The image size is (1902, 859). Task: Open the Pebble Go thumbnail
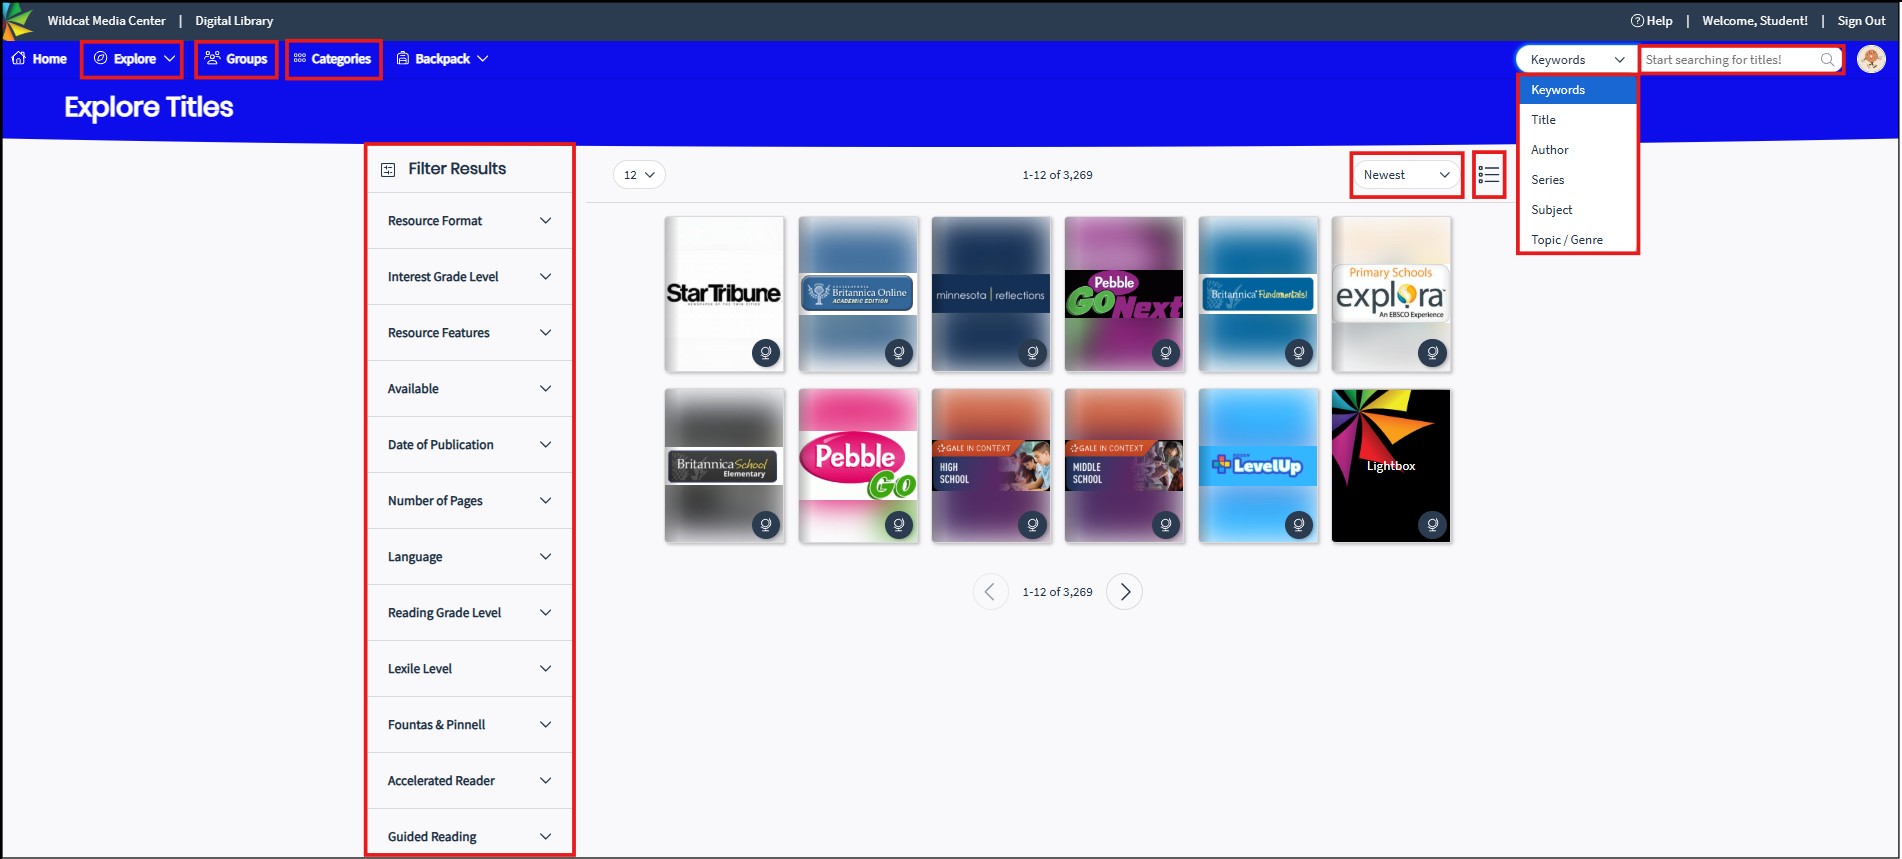pos(858,465)
